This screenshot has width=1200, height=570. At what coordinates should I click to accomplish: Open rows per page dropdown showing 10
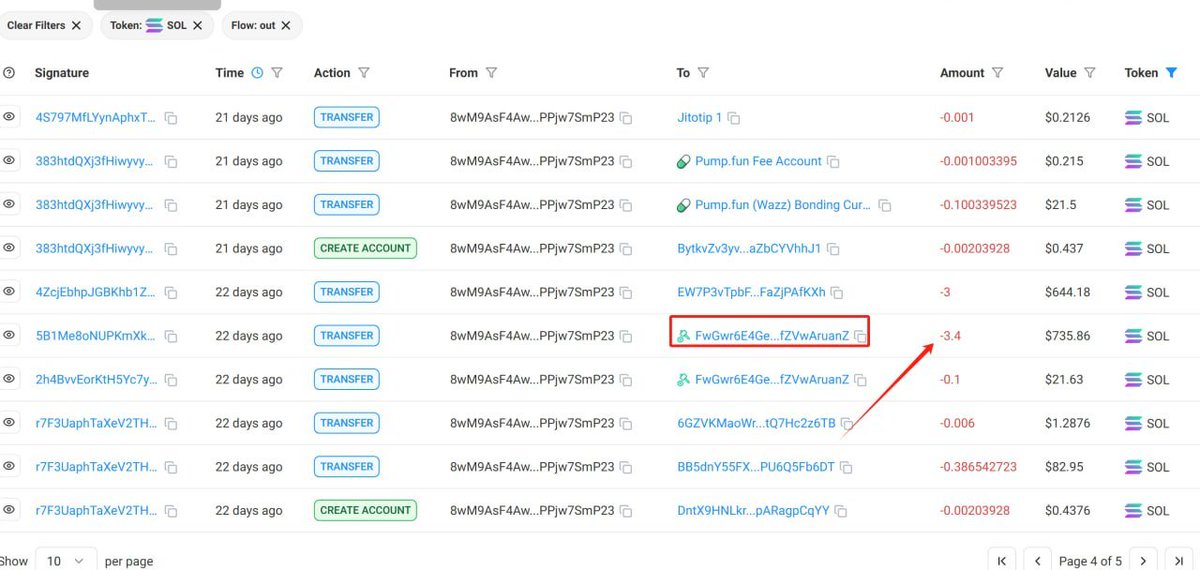point(66,561)
